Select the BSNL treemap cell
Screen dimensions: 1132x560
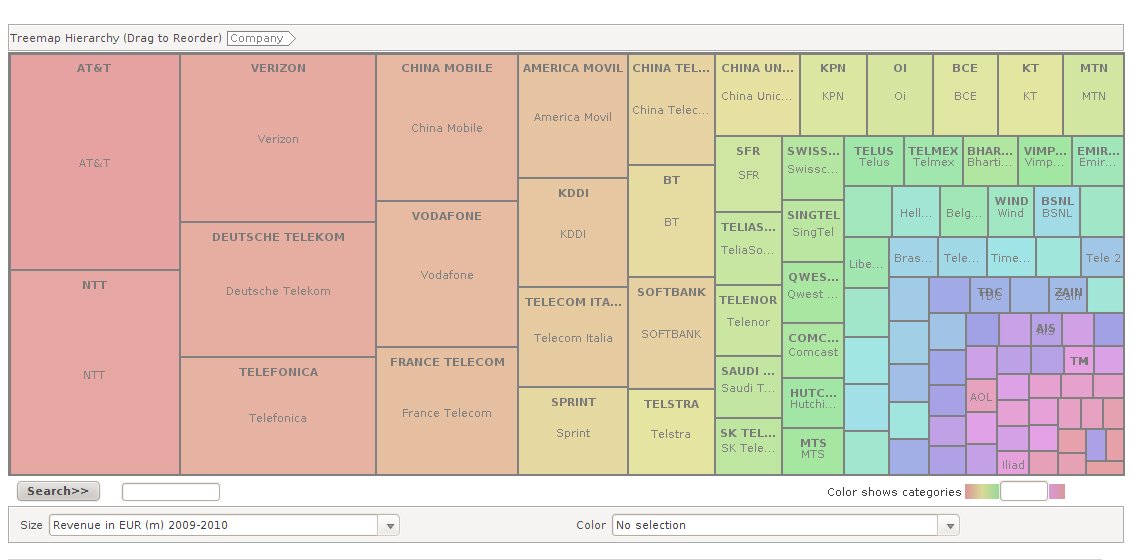[x=1057, y=211]
